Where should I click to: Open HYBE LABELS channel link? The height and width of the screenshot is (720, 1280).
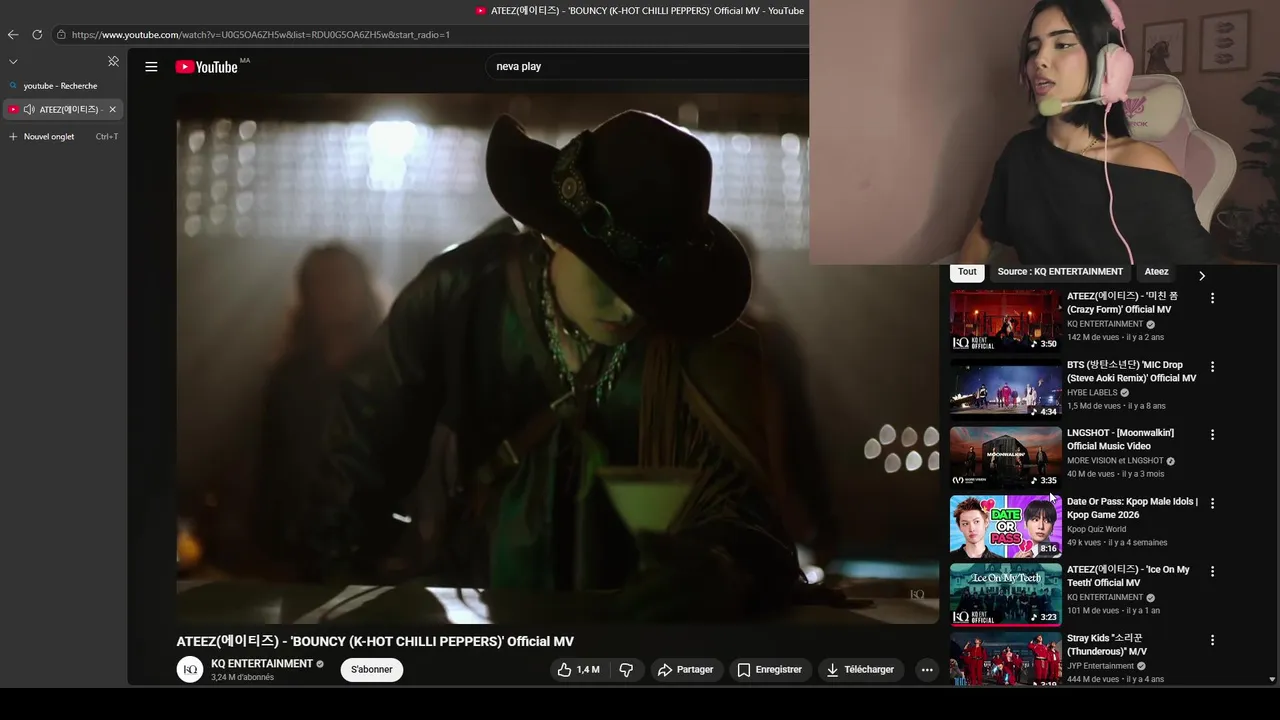point(1092,393)
